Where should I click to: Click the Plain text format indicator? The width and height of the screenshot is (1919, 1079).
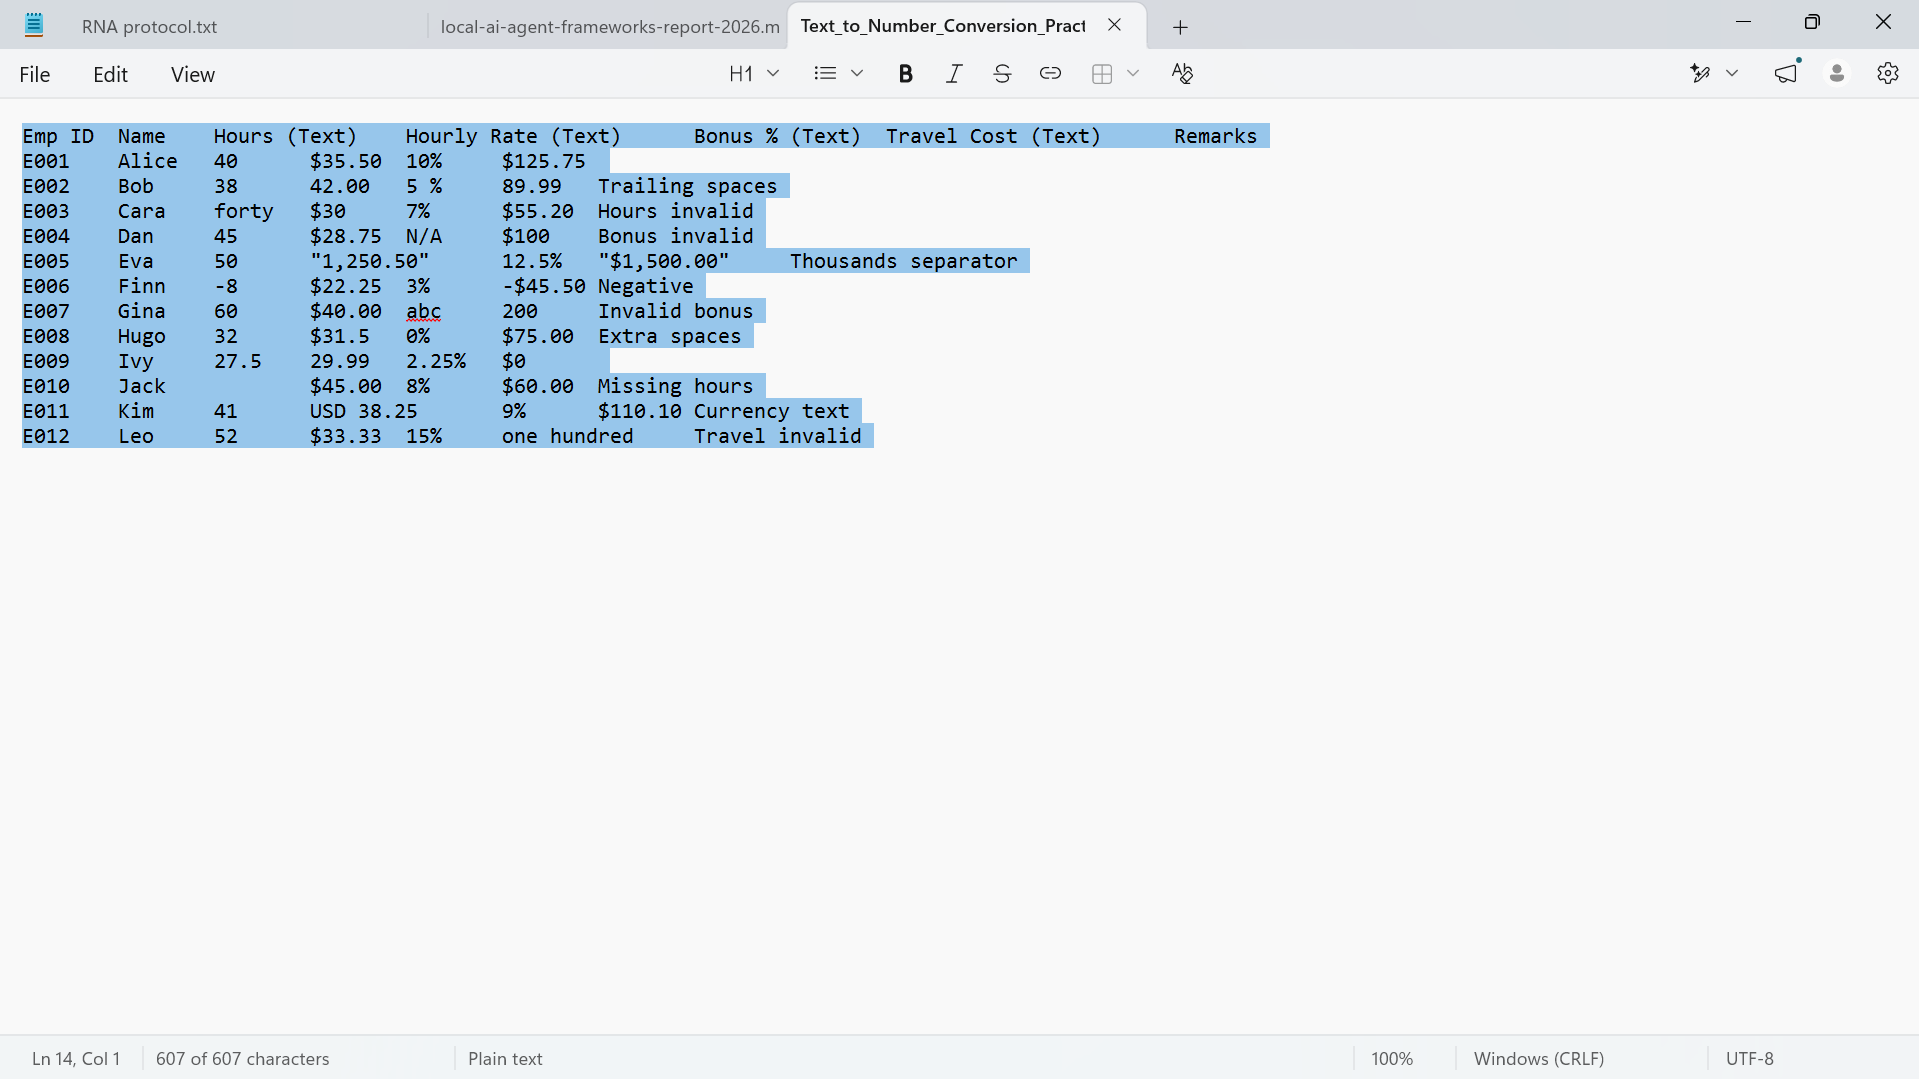[x=505, y=1059]
